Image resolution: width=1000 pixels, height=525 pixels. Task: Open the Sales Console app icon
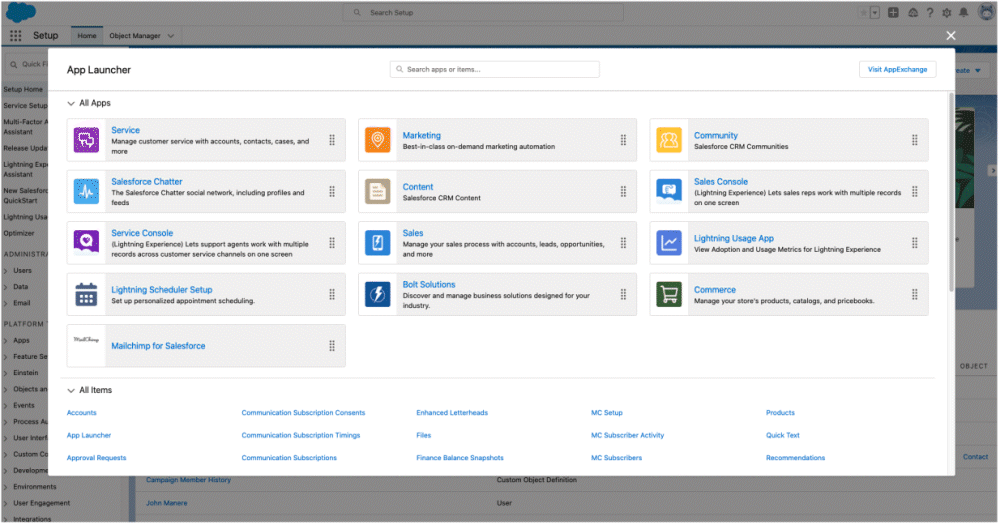pos(669,191)
